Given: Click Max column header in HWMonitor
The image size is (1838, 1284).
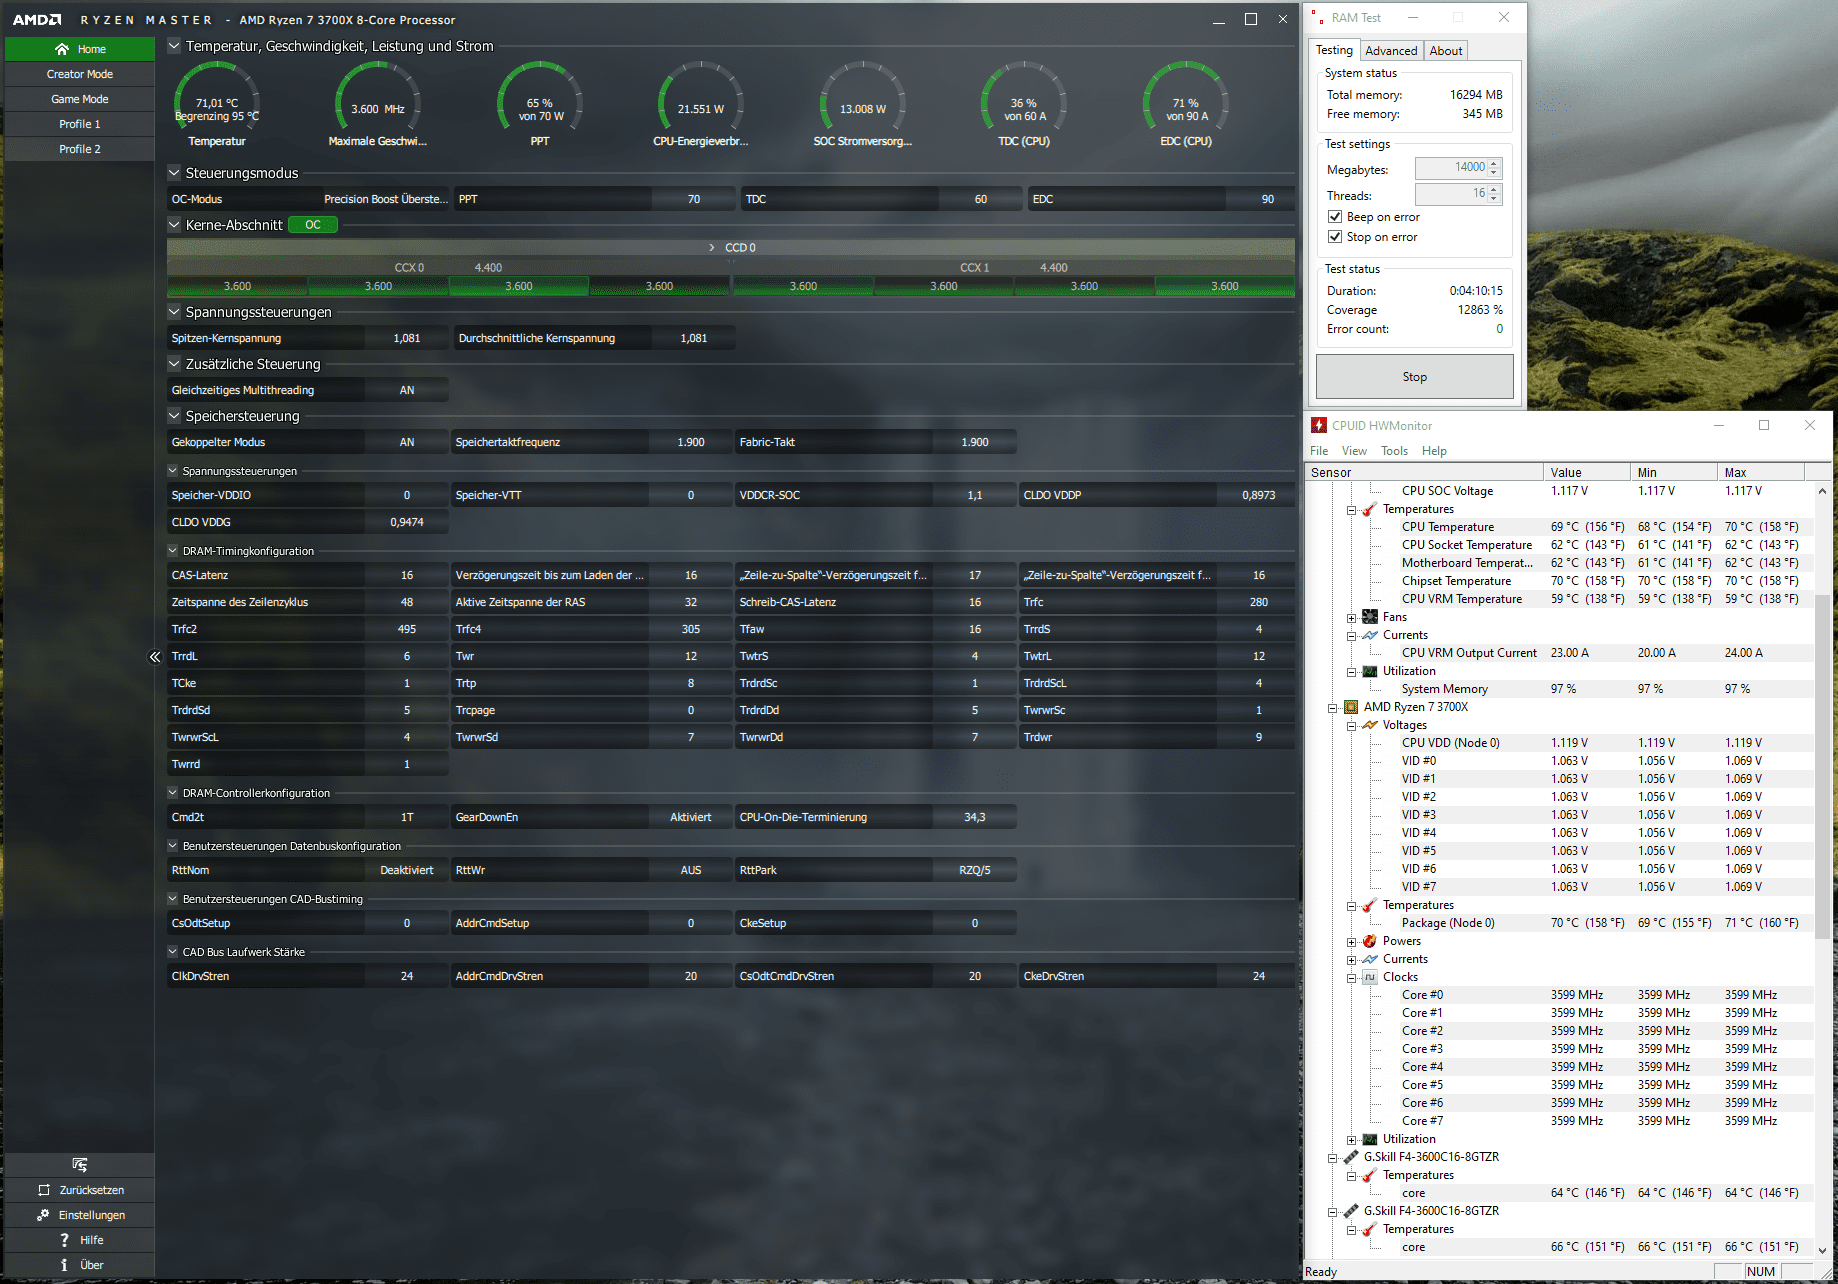Looking at the screenshot, I should [x=1761, y=472].
